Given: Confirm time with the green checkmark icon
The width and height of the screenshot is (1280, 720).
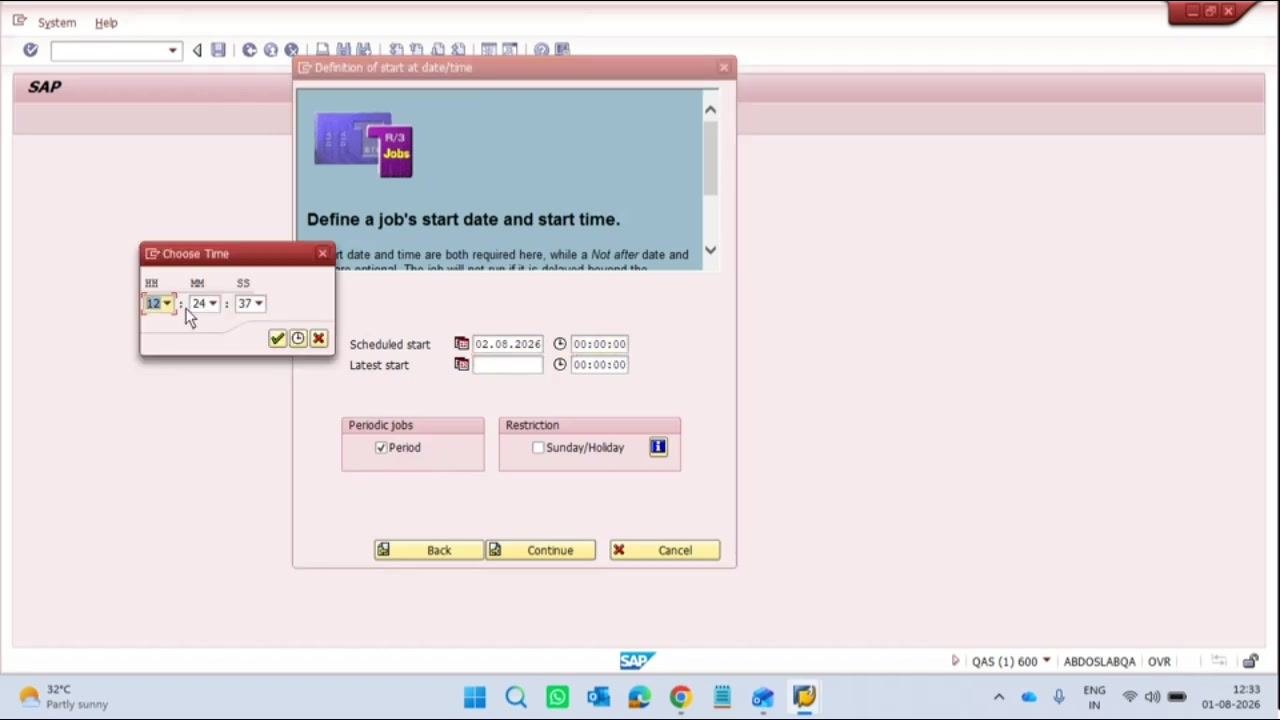Looking at the screenshot, I should (x=277, y=339).
